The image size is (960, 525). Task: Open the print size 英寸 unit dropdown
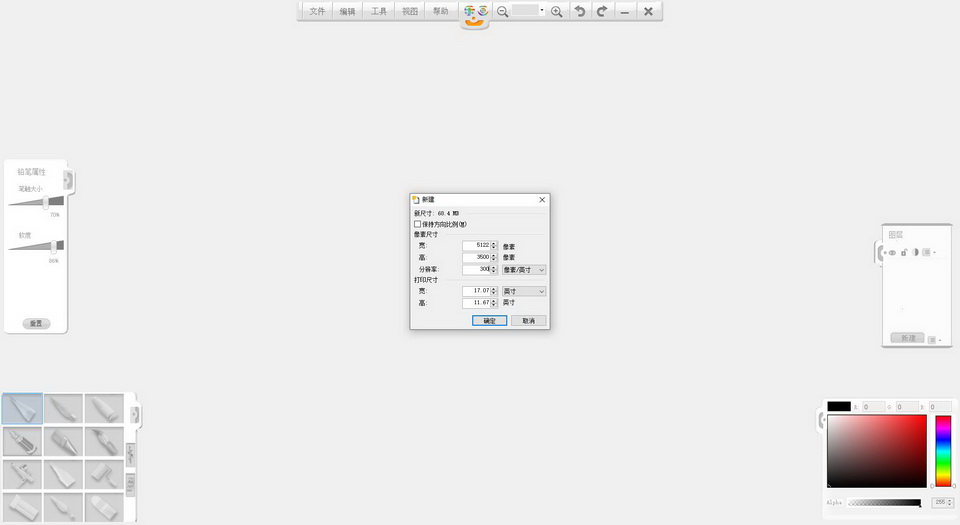tap(524, 291)
